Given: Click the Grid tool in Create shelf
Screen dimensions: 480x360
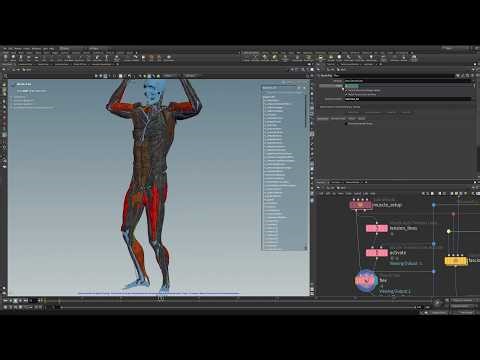Looking at the screenshot, I should coord(36,59).
